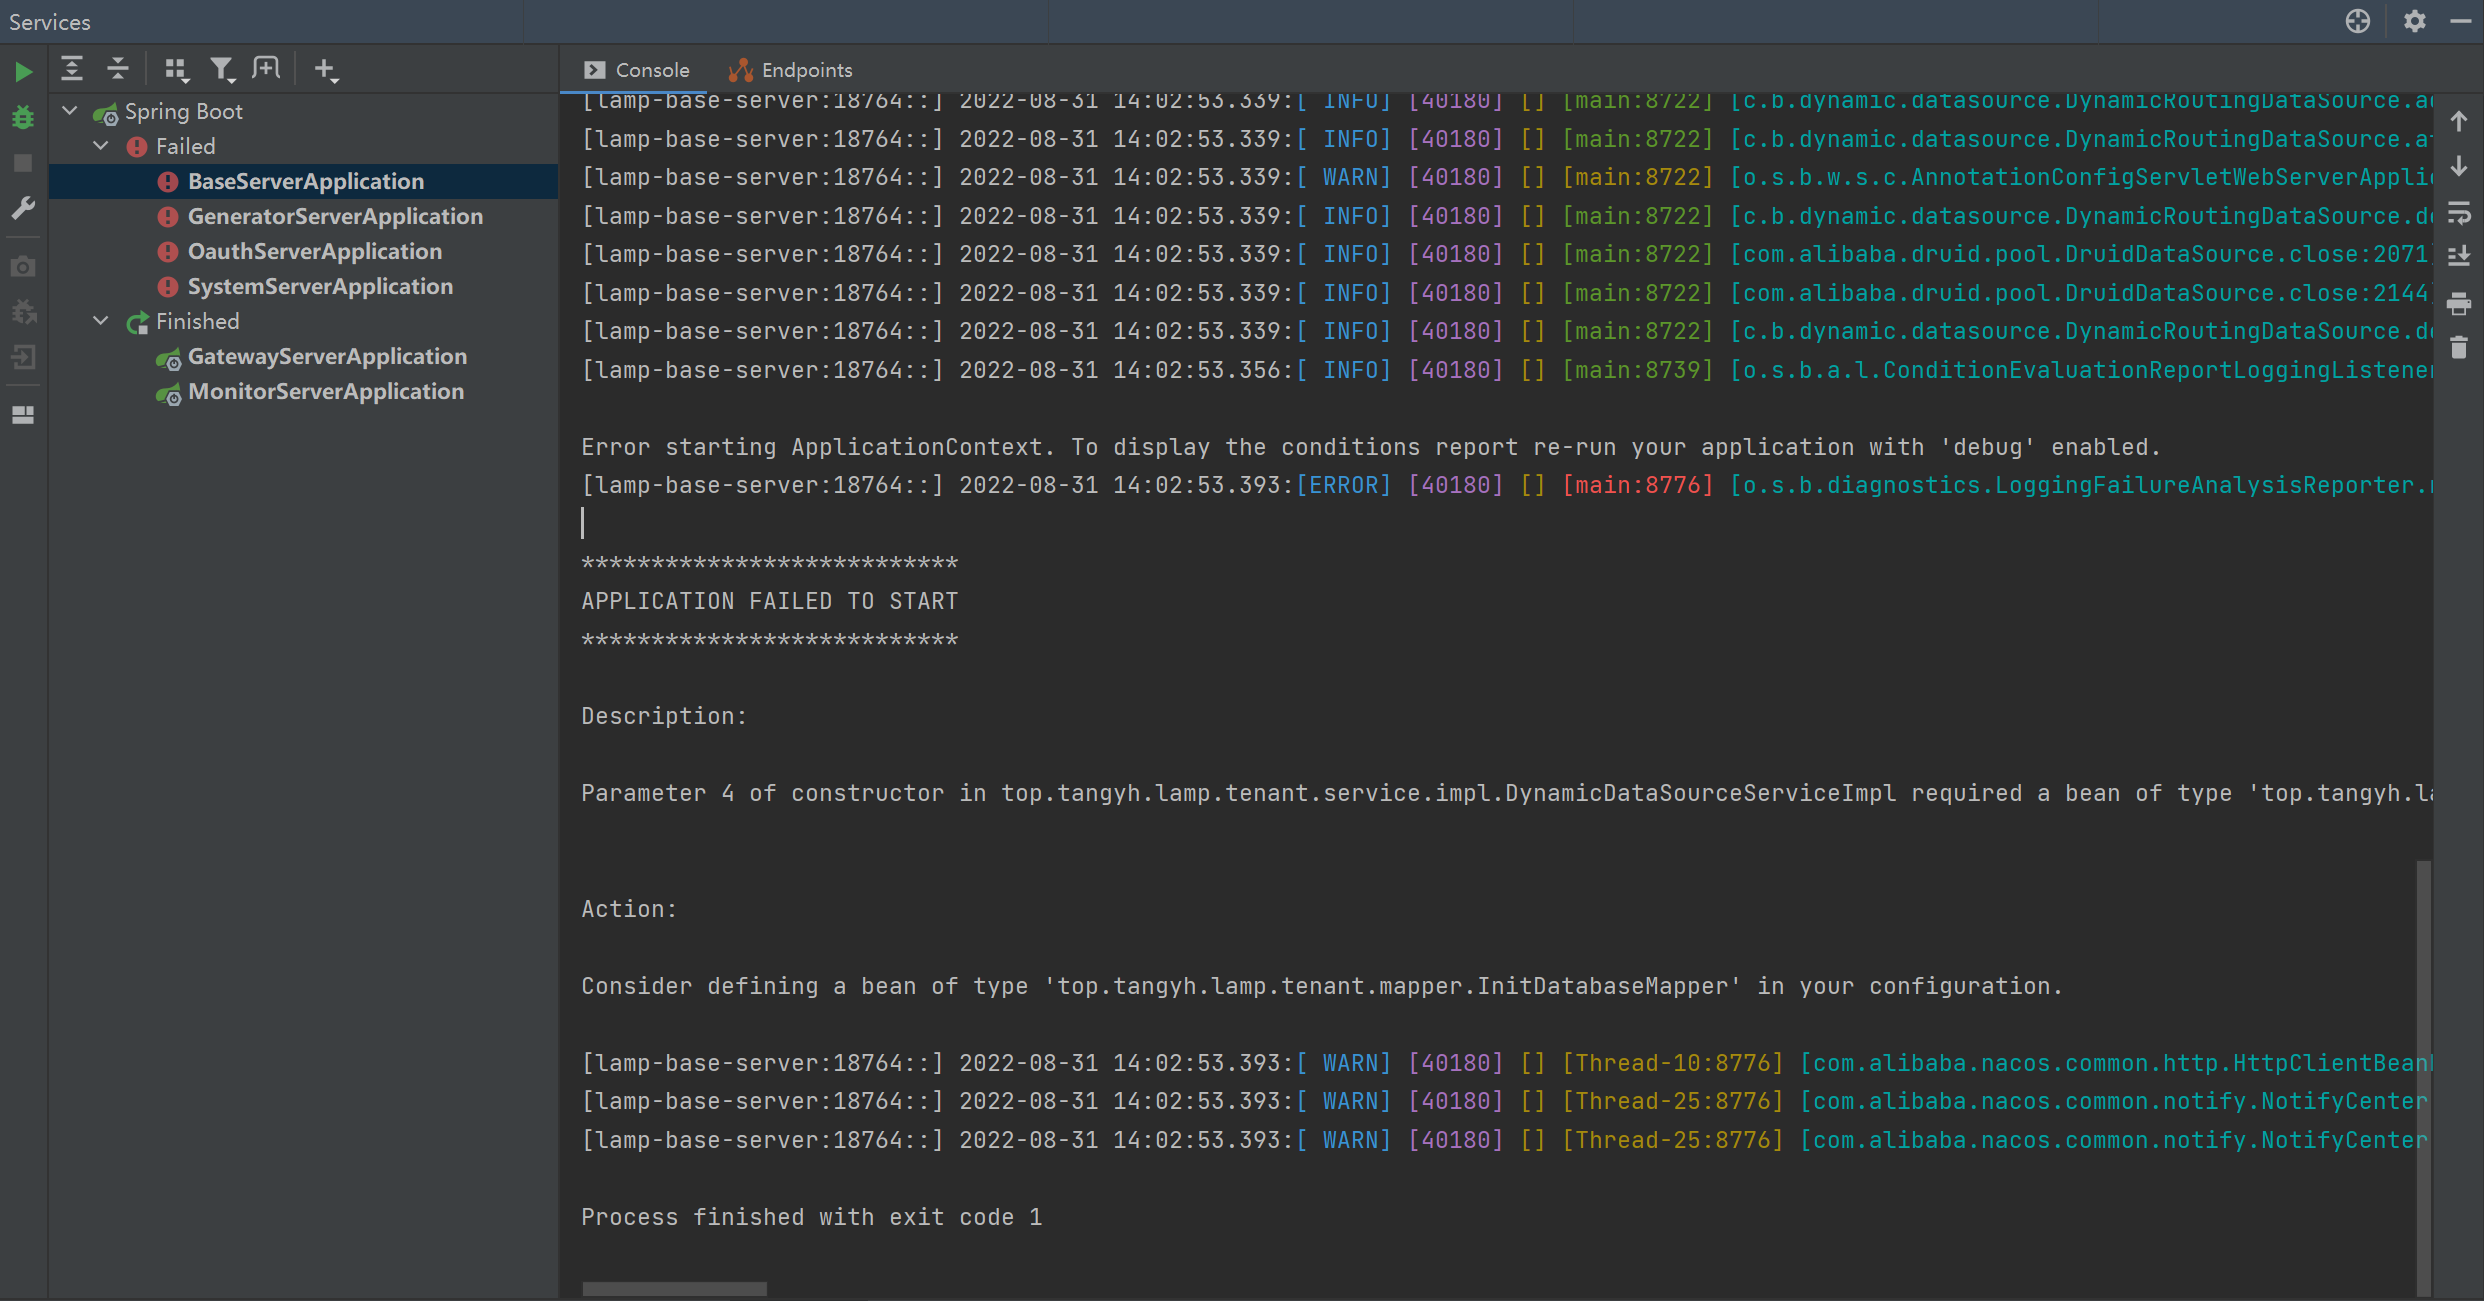Viewport: 2484px width, 1301px height.
Task: Click the layout panel icon in left sidebar
Action: 23,414
